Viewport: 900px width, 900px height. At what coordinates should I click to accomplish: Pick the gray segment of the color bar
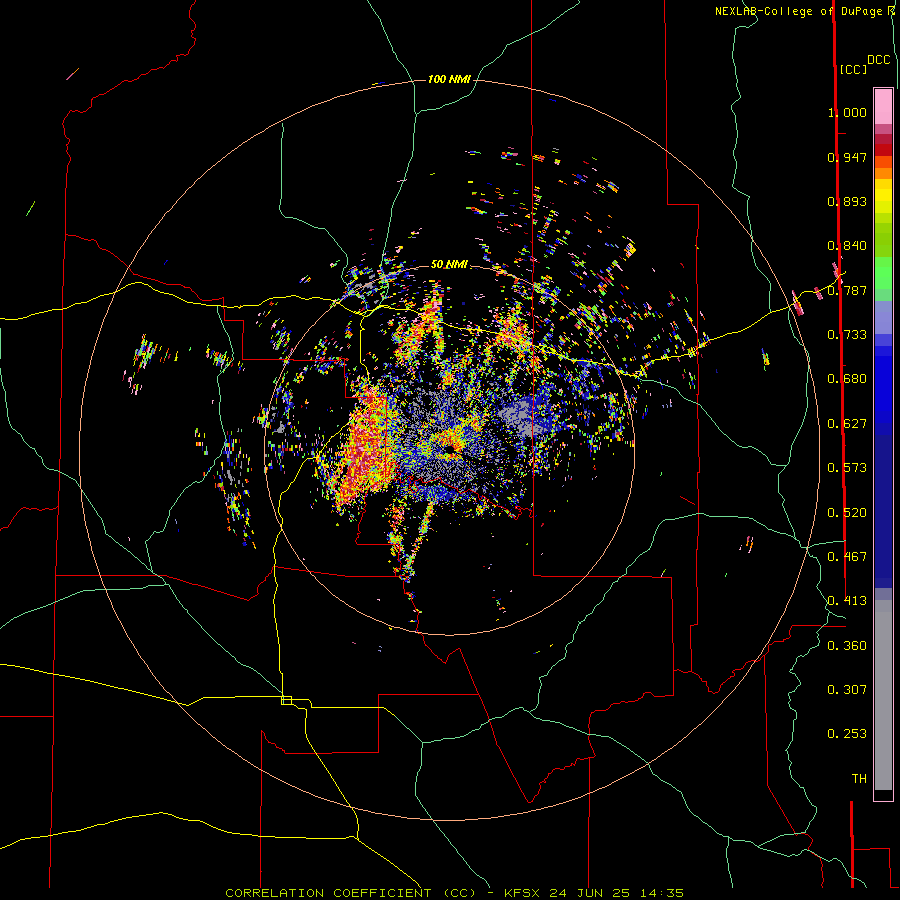pyautogui.click(x=883, y=695)
